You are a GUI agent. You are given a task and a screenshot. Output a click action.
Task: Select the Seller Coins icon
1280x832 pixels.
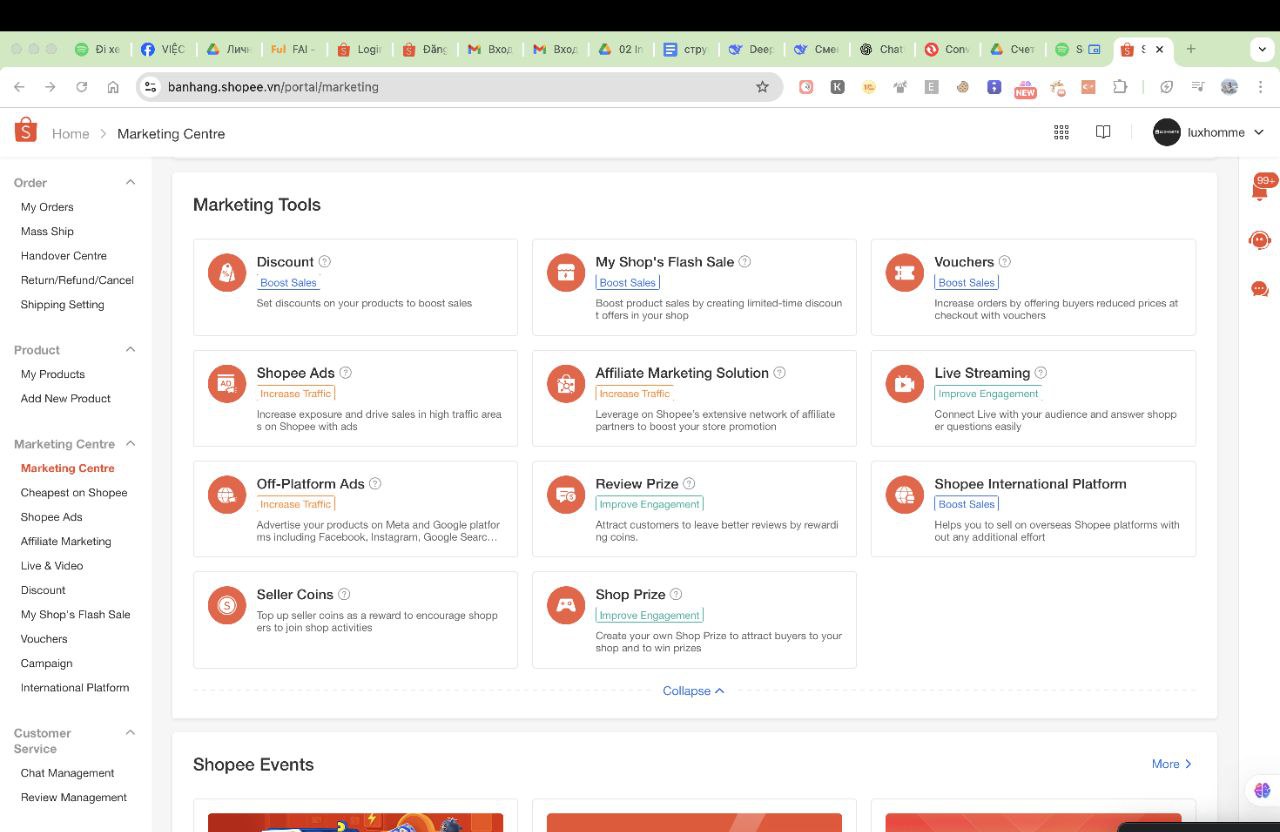227,605
